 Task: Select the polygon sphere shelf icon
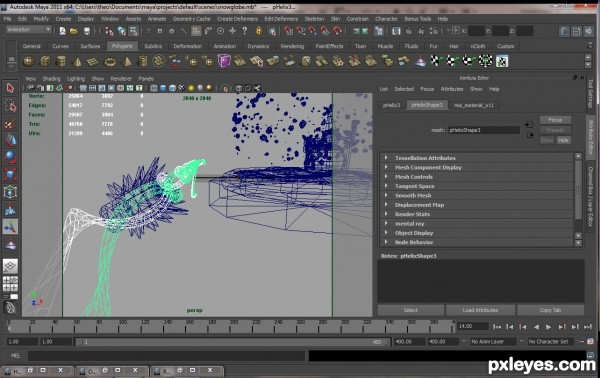(x=29, y=61)
